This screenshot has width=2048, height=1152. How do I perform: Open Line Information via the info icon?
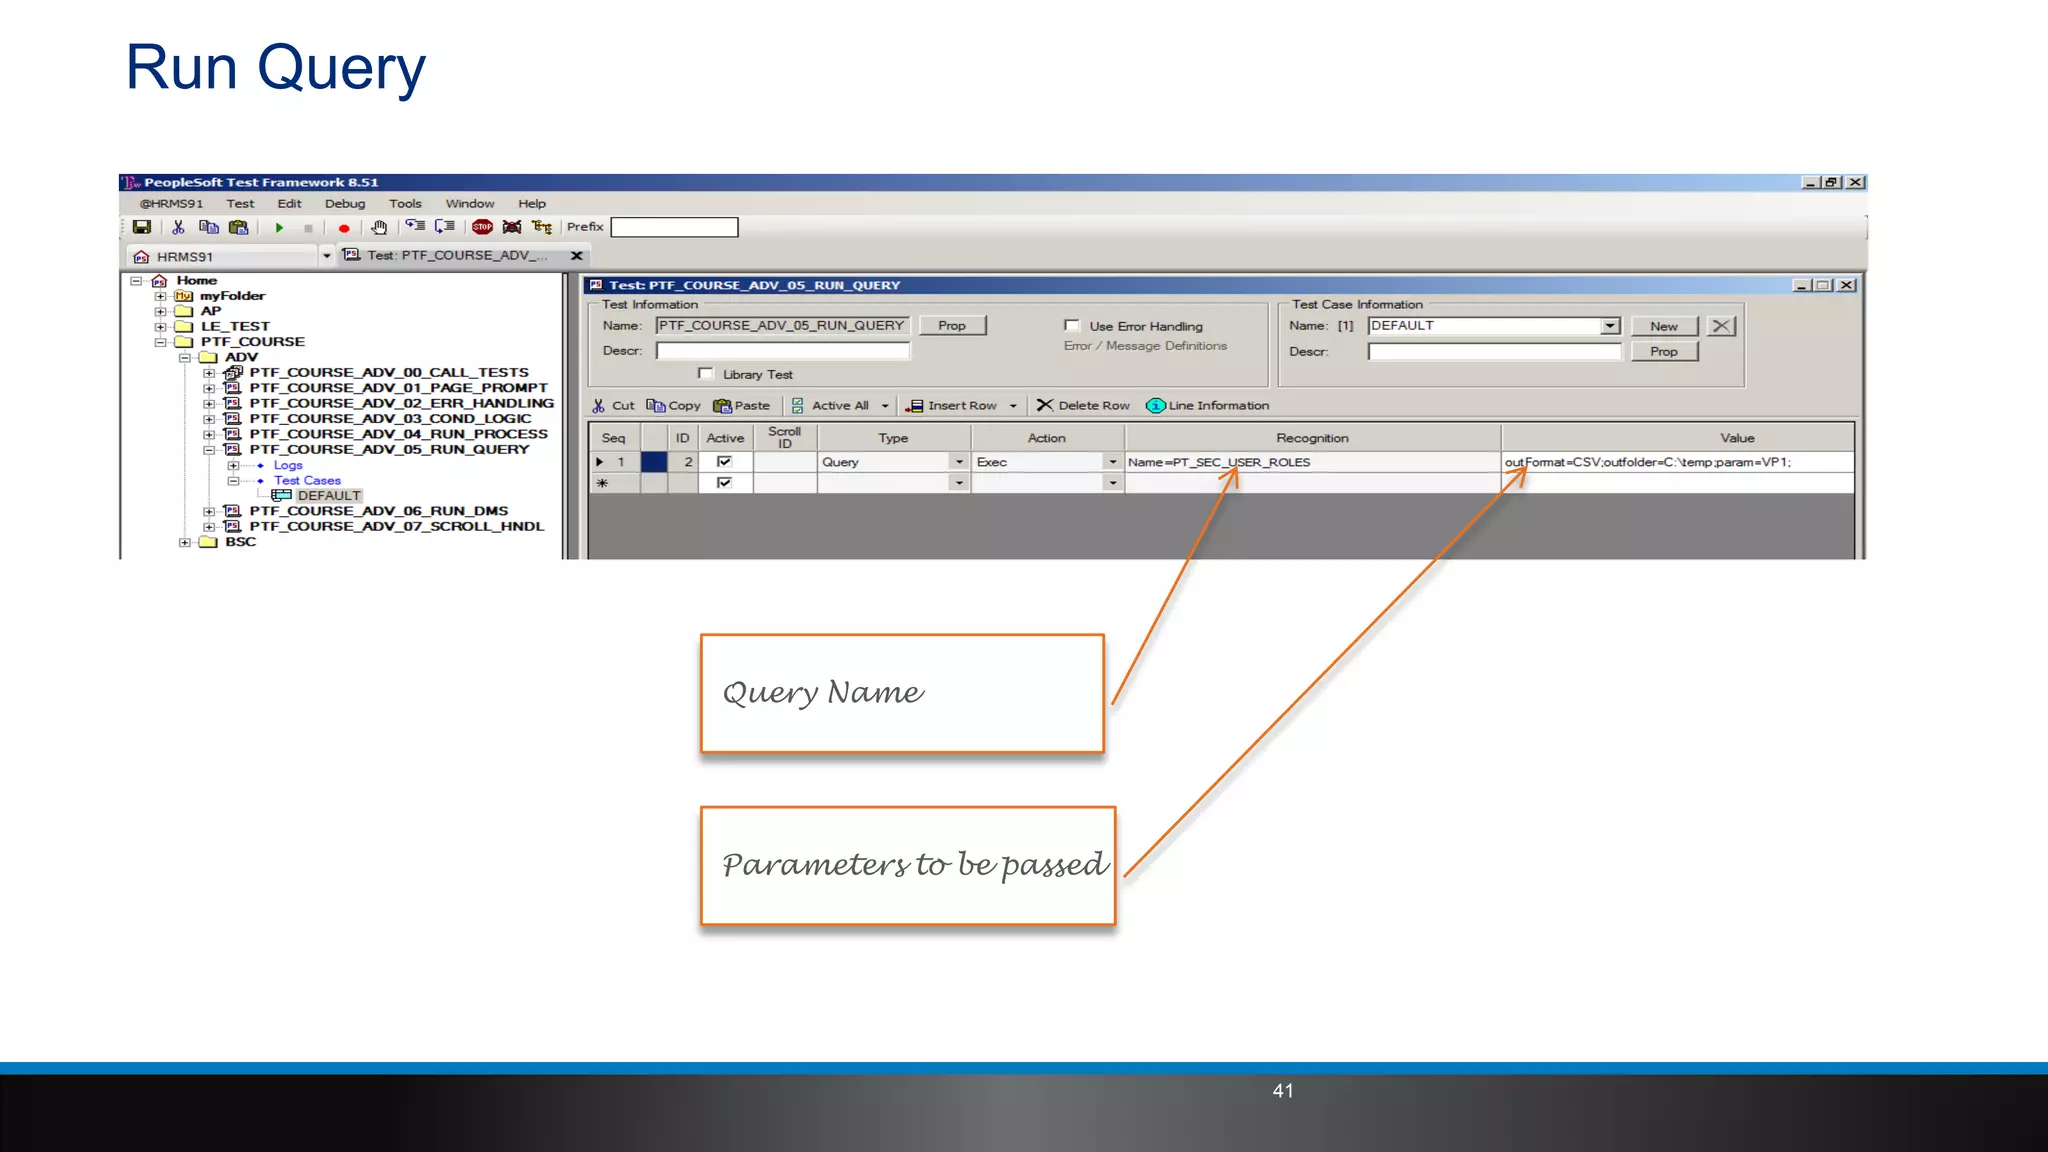tap(1155, 405)
